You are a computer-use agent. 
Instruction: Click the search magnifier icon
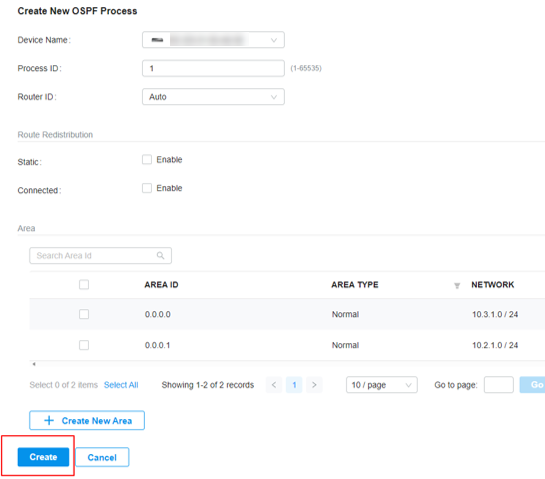click(x=160, y=255)
